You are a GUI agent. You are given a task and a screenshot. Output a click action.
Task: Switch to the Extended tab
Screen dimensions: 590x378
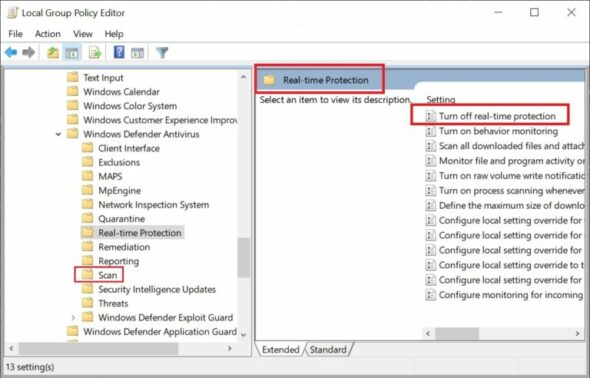click(280, 349)
